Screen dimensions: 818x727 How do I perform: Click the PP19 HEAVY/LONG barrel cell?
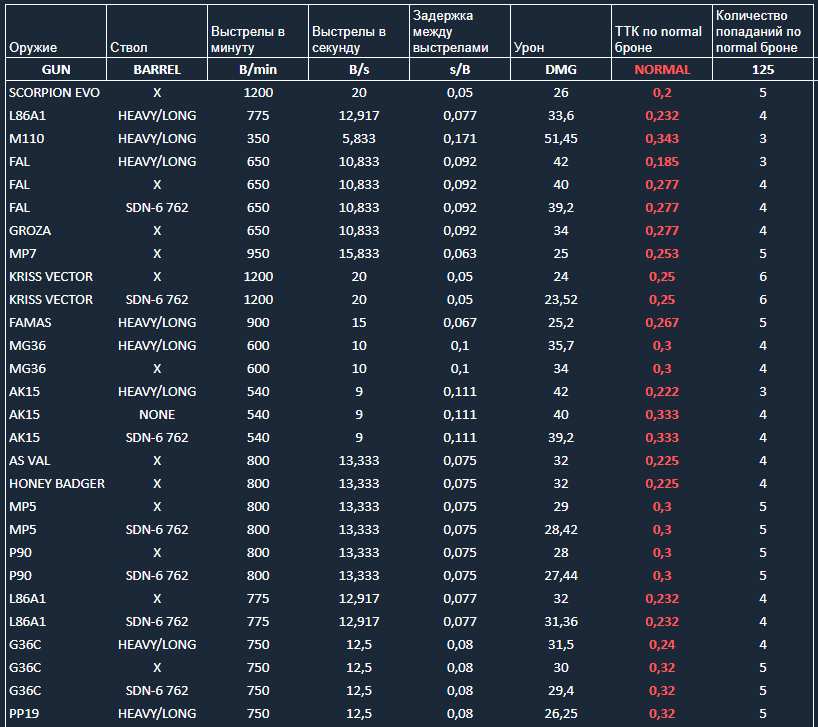(157, 714)
